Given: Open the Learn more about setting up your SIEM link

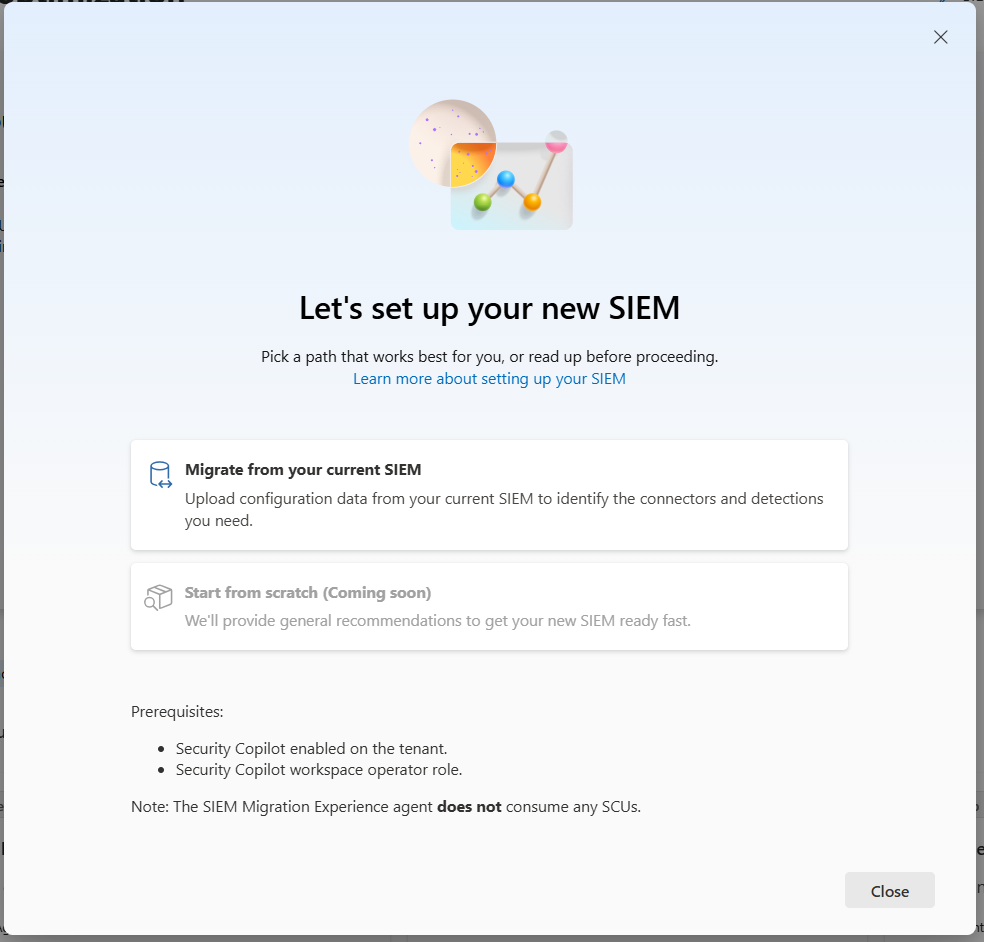Looking at the screenshot, I should coord(489,378).
